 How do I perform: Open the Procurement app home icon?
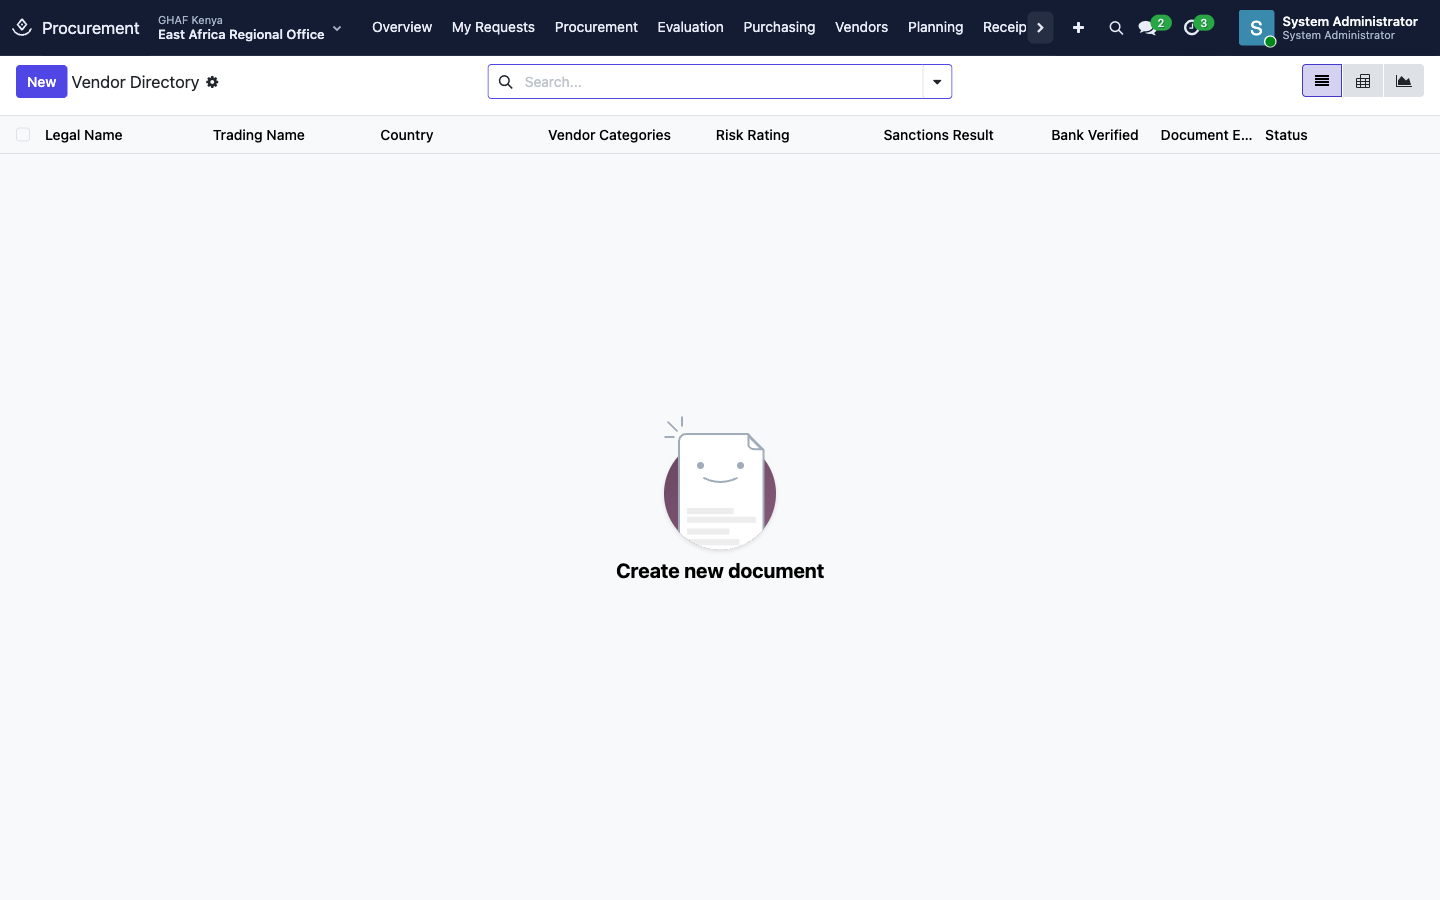(22, 28)
